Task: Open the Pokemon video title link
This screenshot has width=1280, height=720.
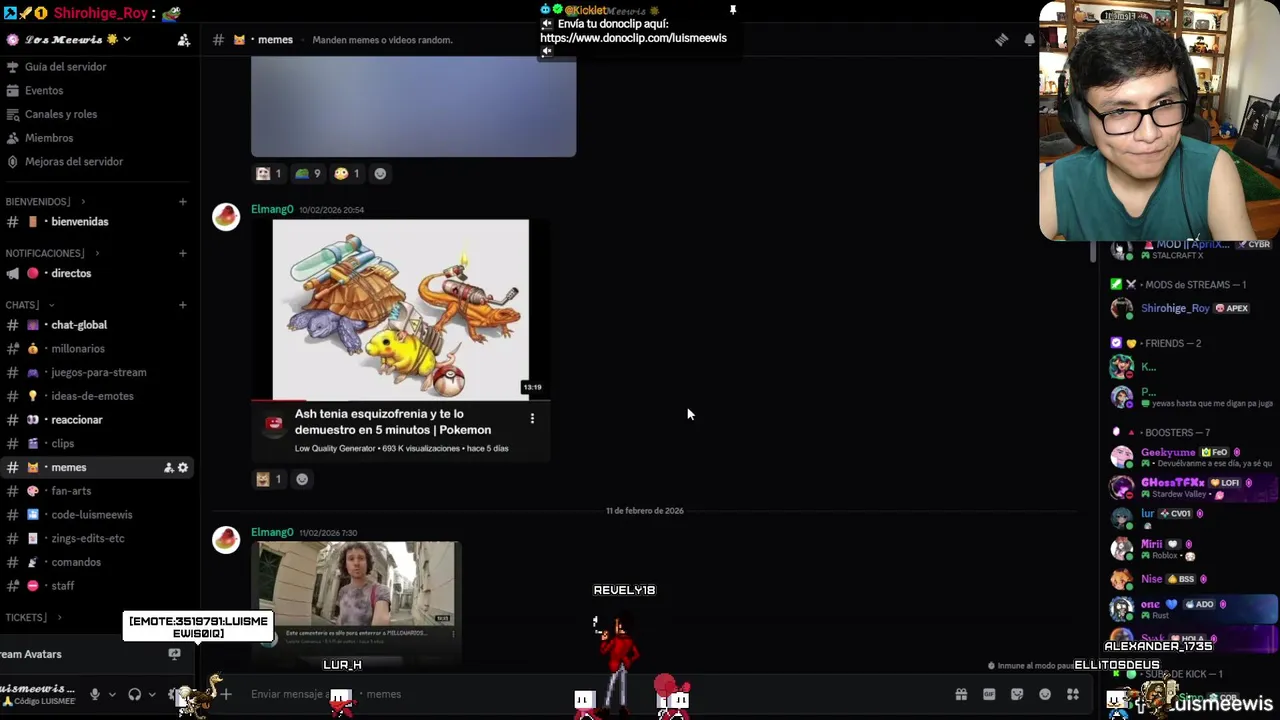Action: (x=393, y=422)
